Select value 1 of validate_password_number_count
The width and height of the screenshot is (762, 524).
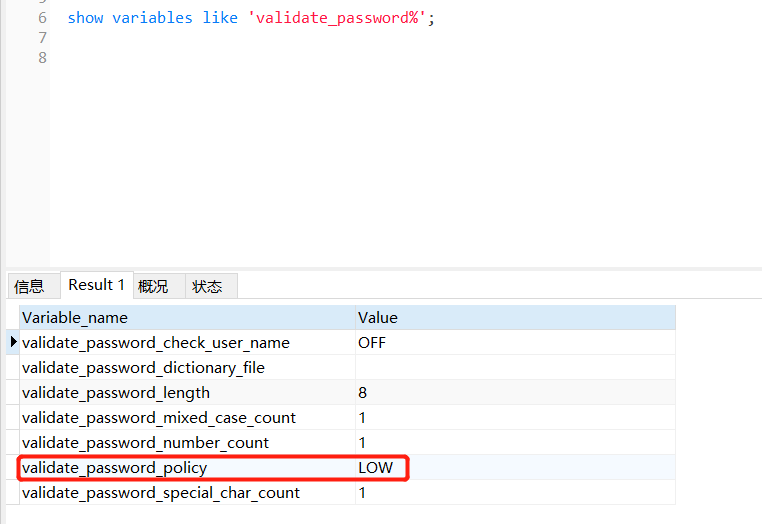(515, 443)
